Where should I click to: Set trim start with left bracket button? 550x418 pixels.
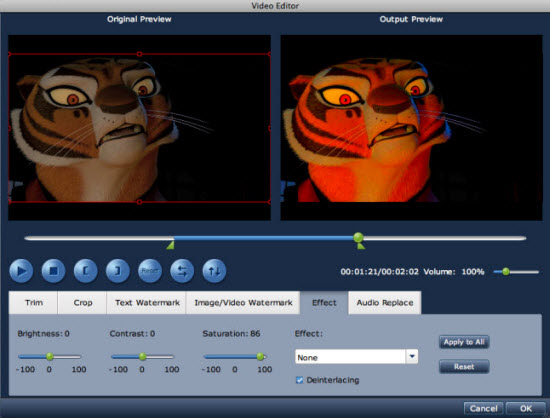pos(86,271)
